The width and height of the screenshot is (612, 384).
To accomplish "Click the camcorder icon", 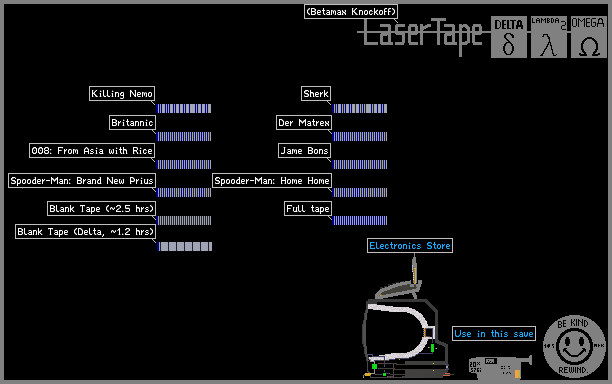I will (500, 367).
